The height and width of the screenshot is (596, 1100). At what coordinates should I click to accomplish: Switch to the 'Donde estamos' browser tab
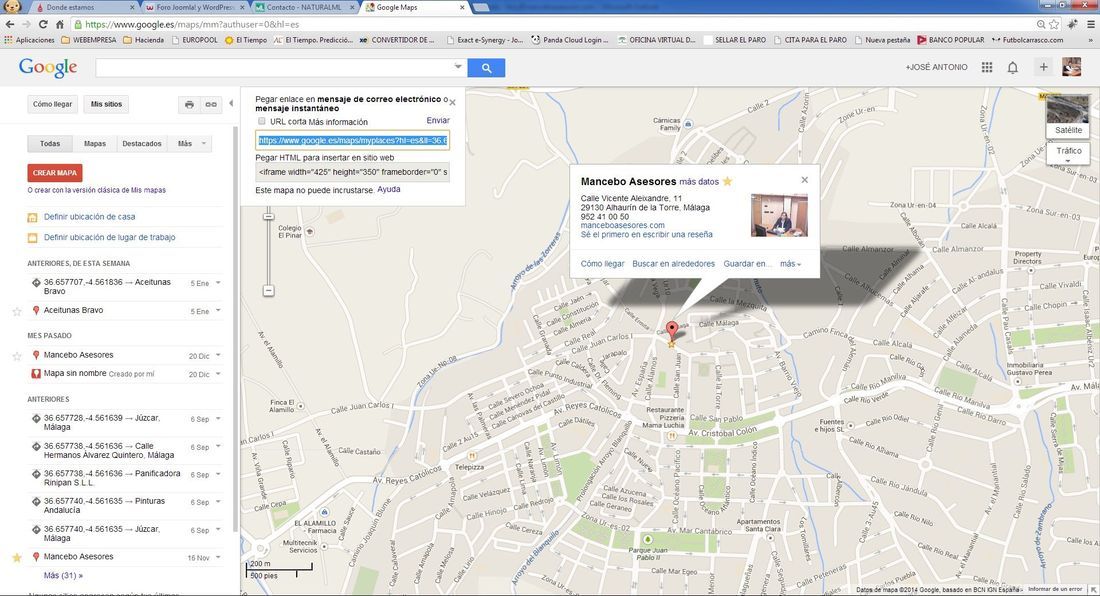point(83,7)
